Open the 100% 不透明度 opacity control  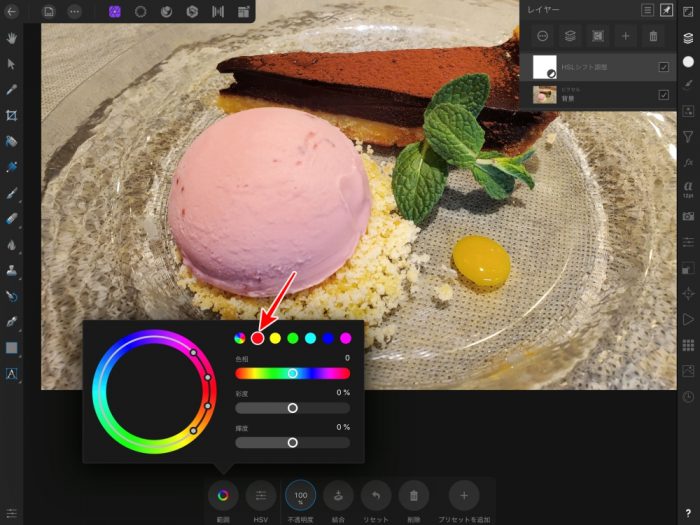point(300,495)
